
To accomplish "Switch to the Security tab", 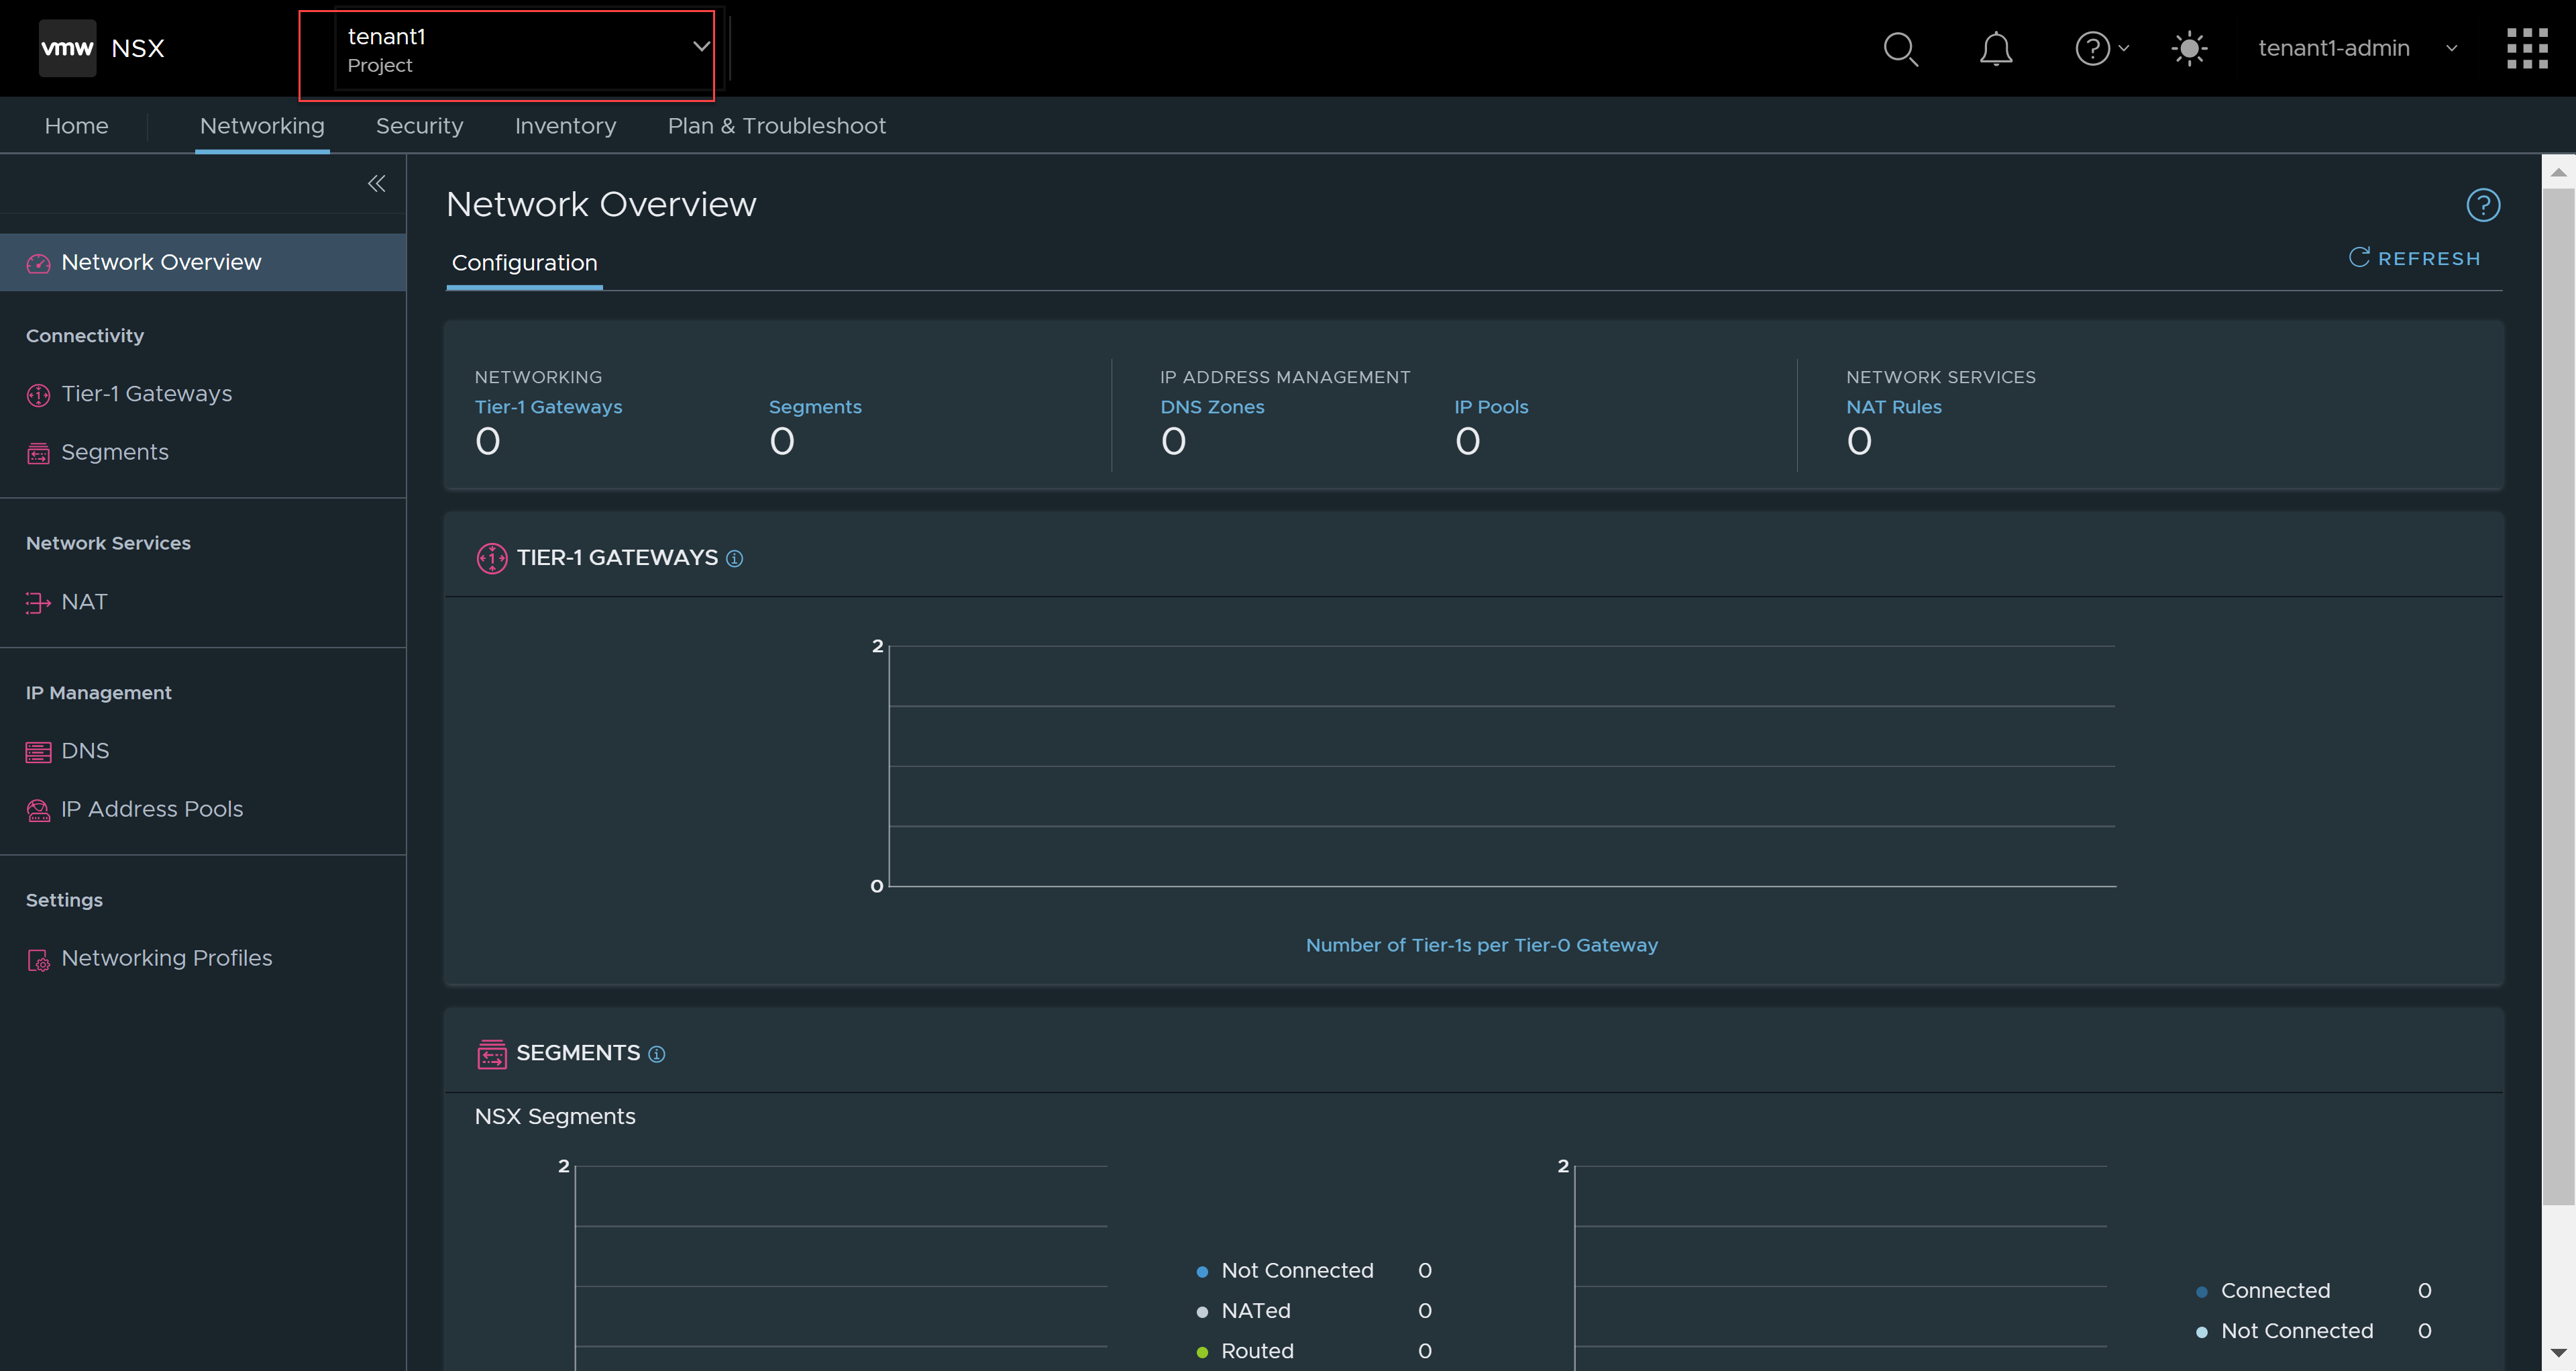I will (419, 126).
